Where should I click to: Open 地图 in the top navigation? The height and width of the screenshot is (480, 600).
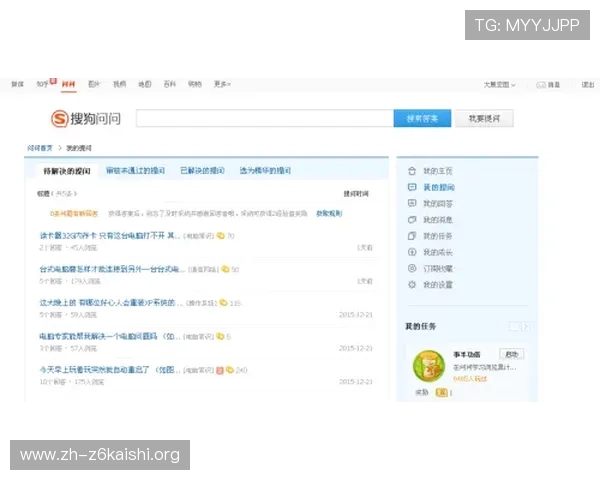(x=145, y=84)
